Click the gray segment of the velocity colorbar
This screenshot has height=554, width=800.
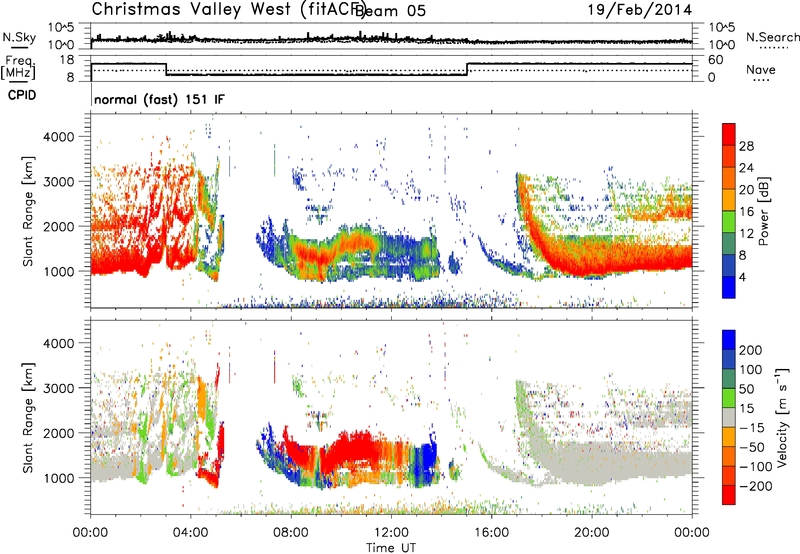pyautogui.click(x=729, y=417)
